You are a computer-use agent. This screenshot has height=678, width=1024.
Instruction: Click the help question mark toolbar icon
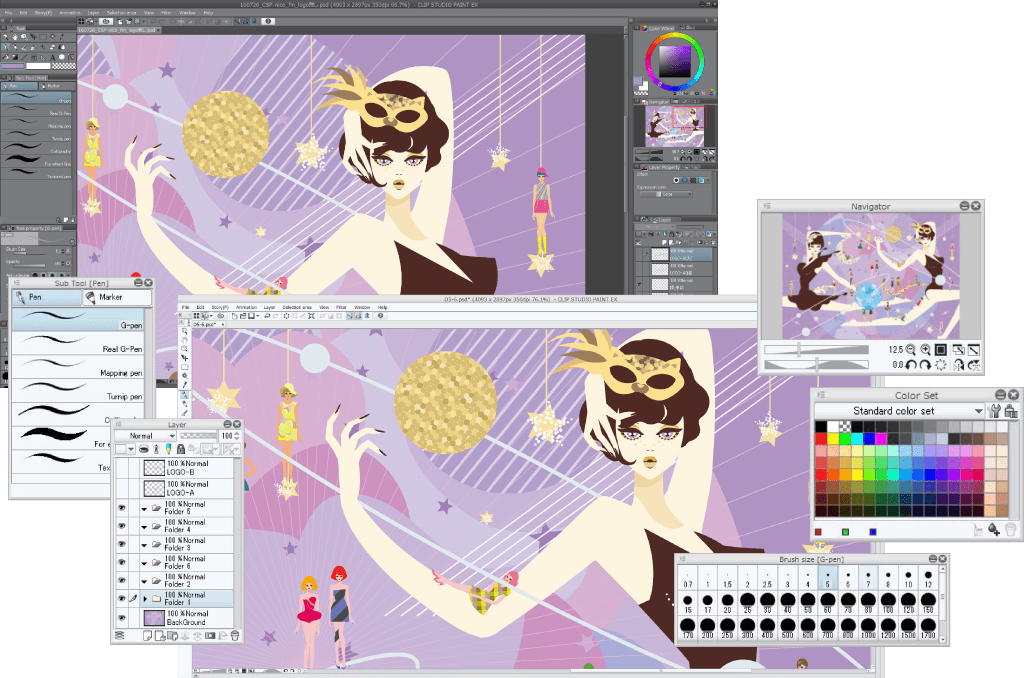pos(380,316)
